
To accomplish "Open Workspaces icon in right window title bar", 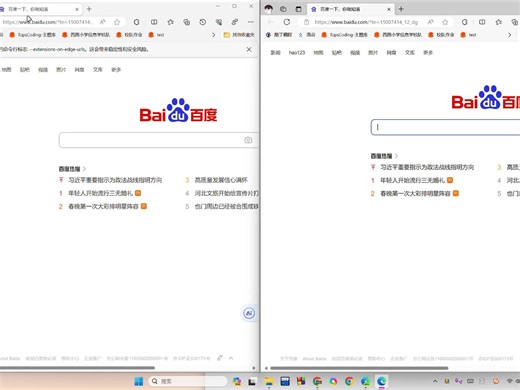I will pos(283,9).
